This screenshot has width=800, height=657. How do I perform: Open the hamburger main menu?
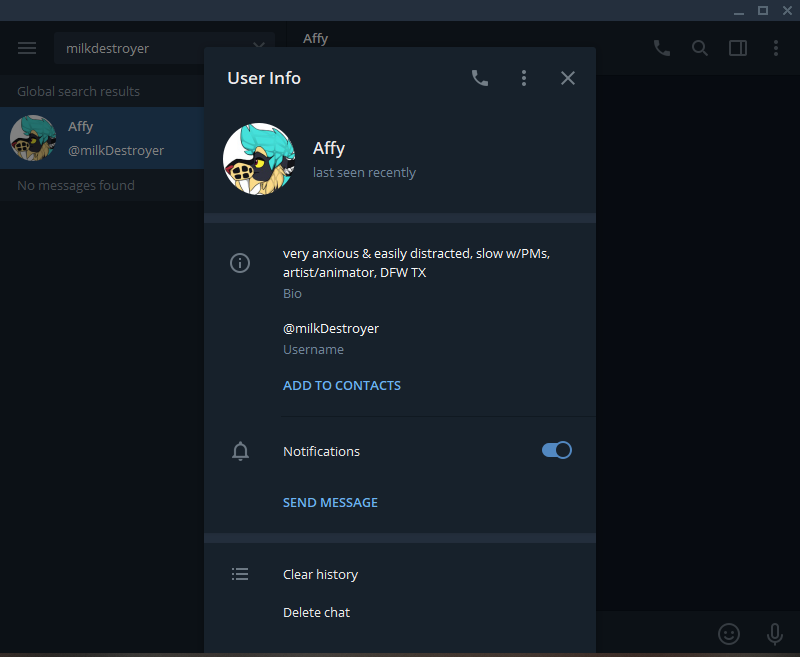(27, 48)
